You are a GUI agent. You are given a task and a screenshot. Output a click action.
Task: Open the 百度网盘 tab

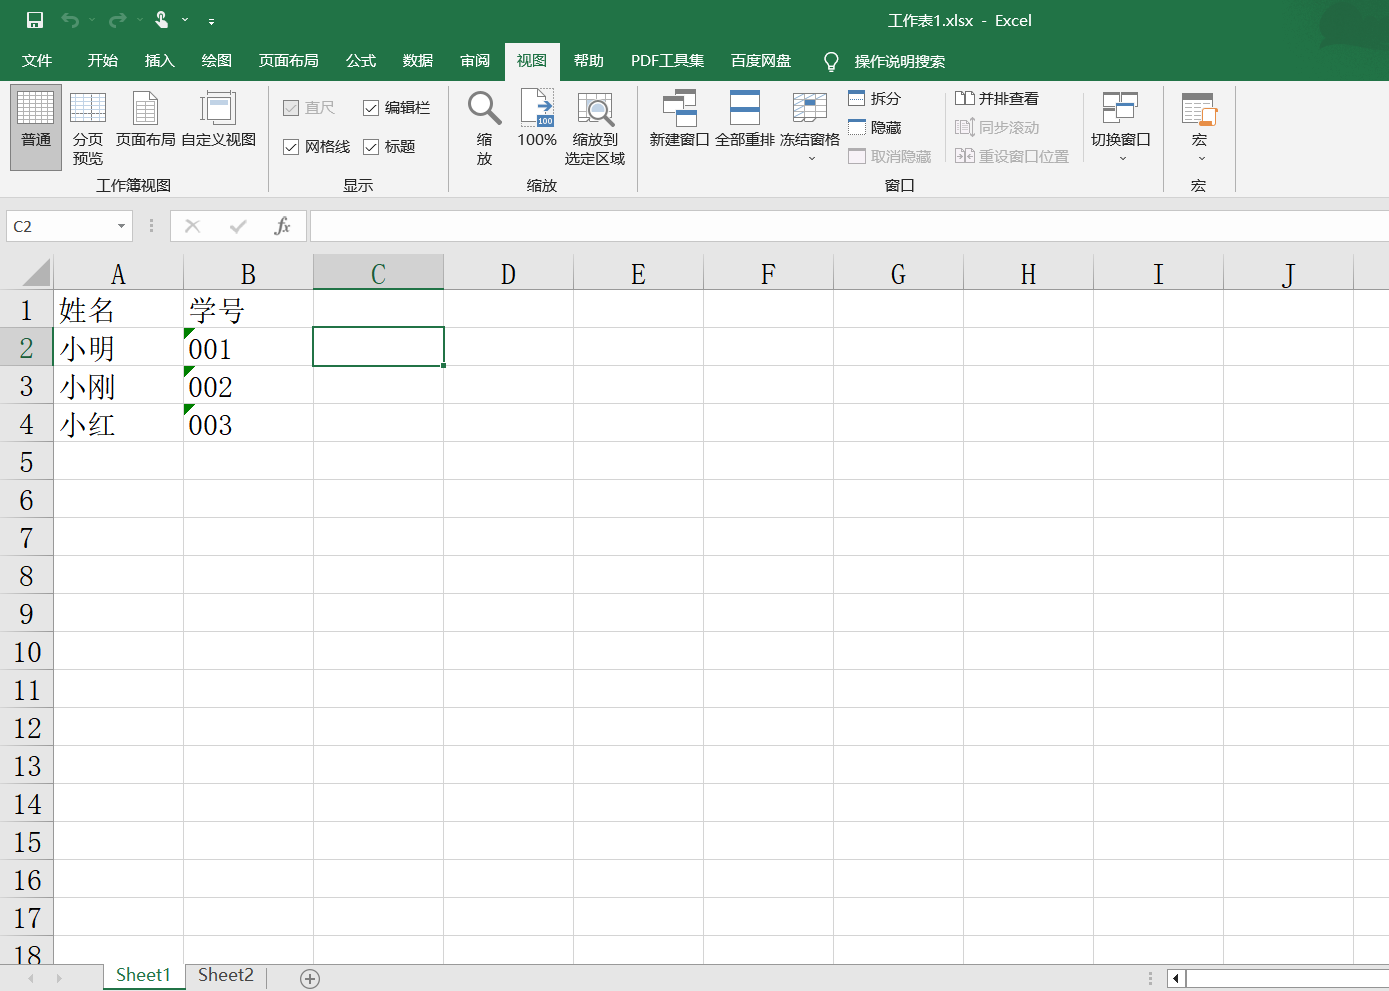pos(761,61)
